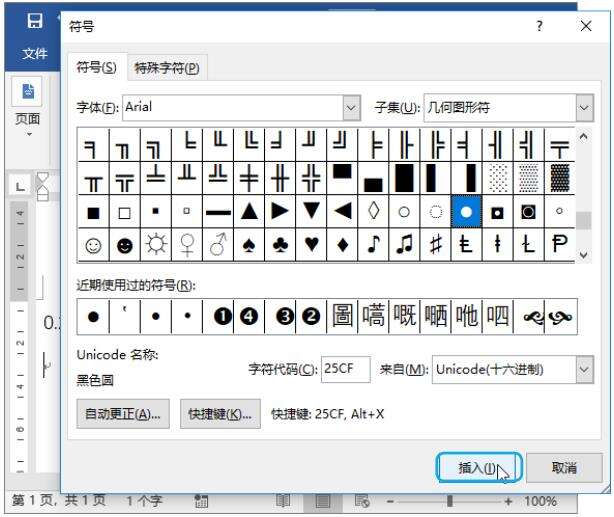The height and width of the screenshot is (517, 614).
Task: Click the 自动更正 button
Action: tap(123, 414)
